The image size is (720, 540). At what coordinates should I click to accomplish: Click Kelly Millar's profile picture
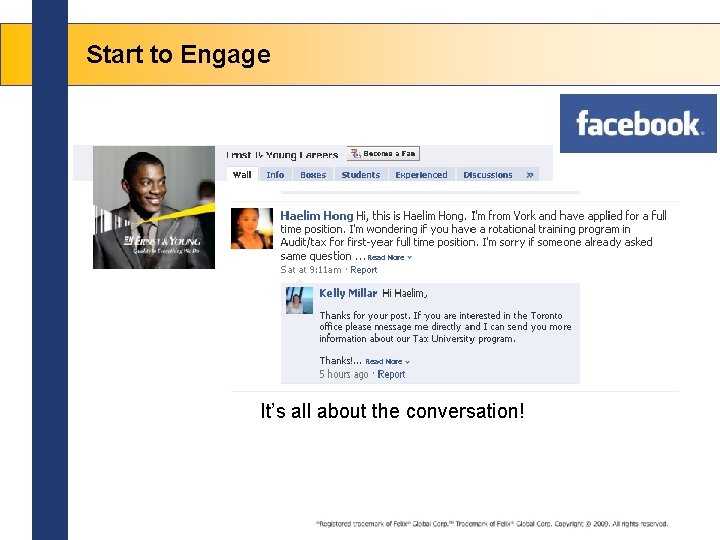point(299,300)
